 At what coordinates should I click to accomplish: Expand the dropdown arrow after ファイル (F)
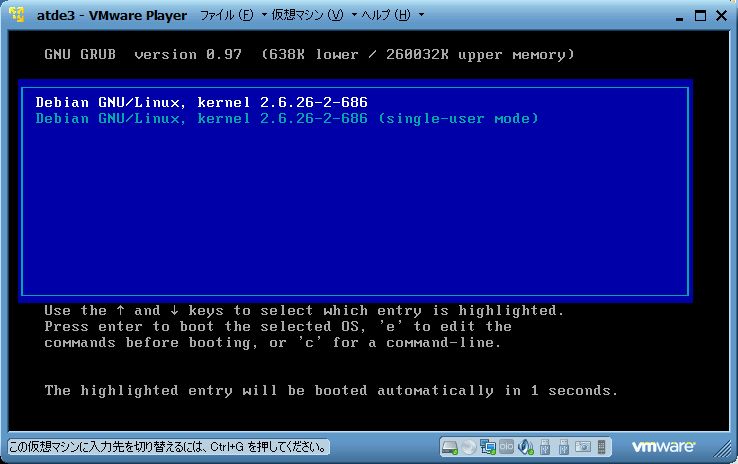(264, 15)
